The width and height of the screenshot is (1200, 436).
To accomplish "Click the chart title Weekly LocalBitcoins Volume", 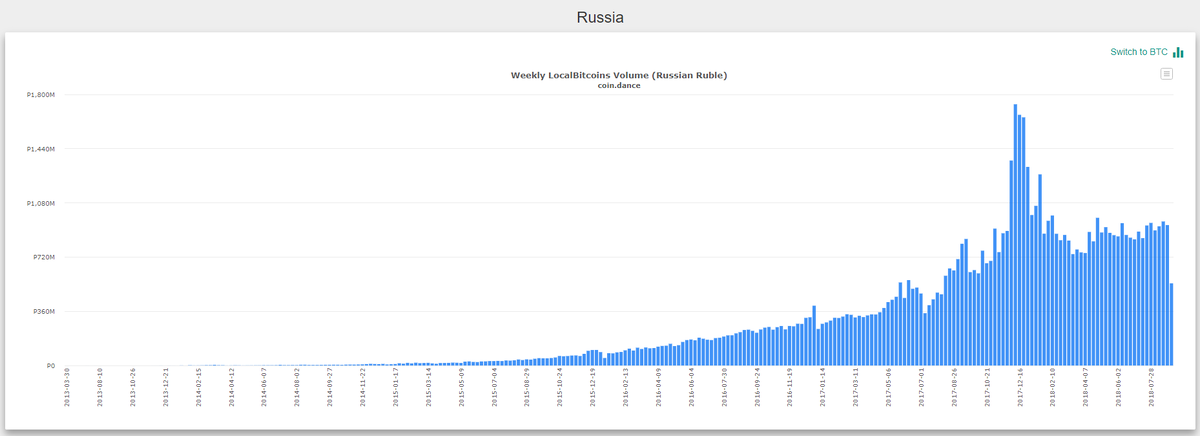I will [x=619, y=75].
